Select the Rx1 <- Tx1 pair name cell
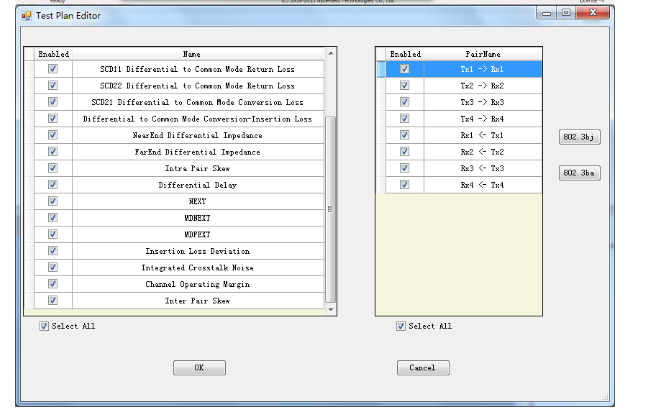 click(x=483, y=135)
